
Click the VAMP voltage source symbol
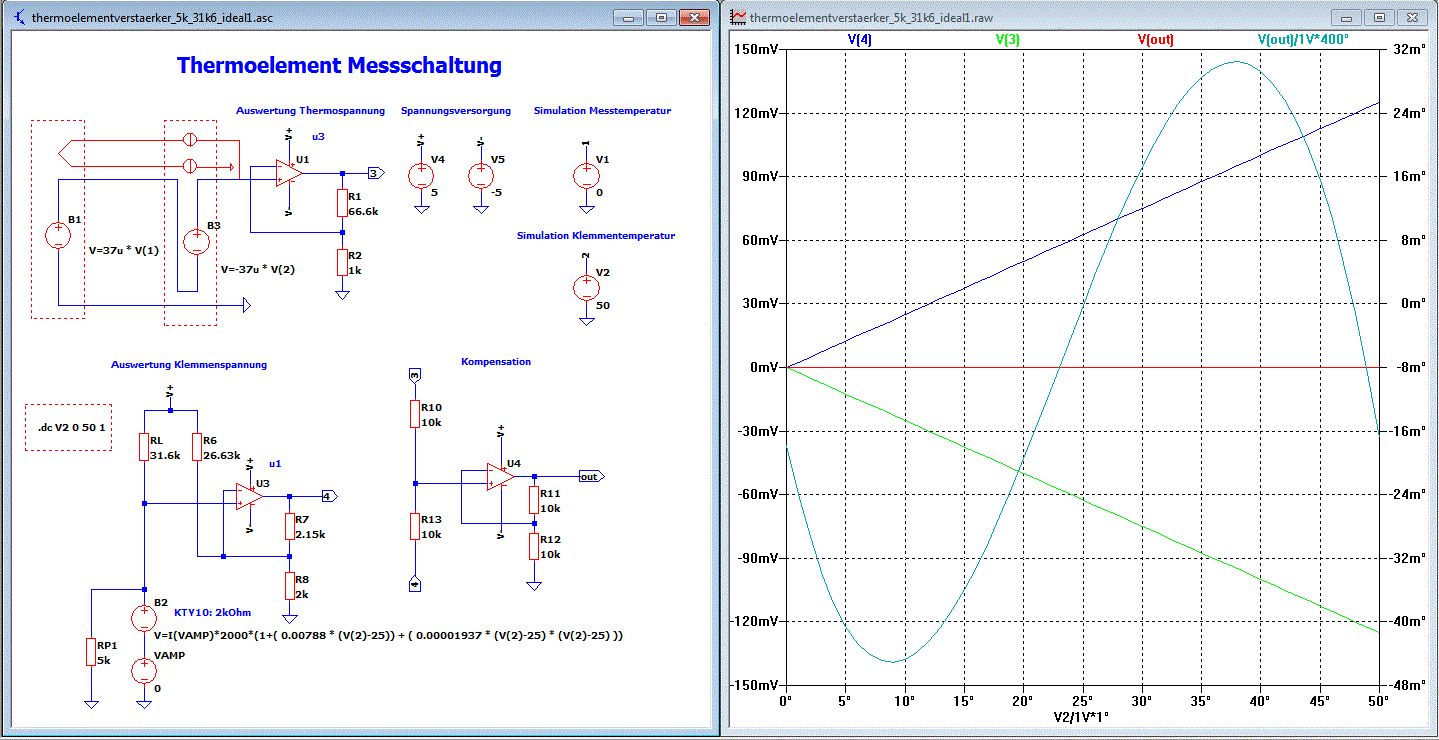[145, 670]
